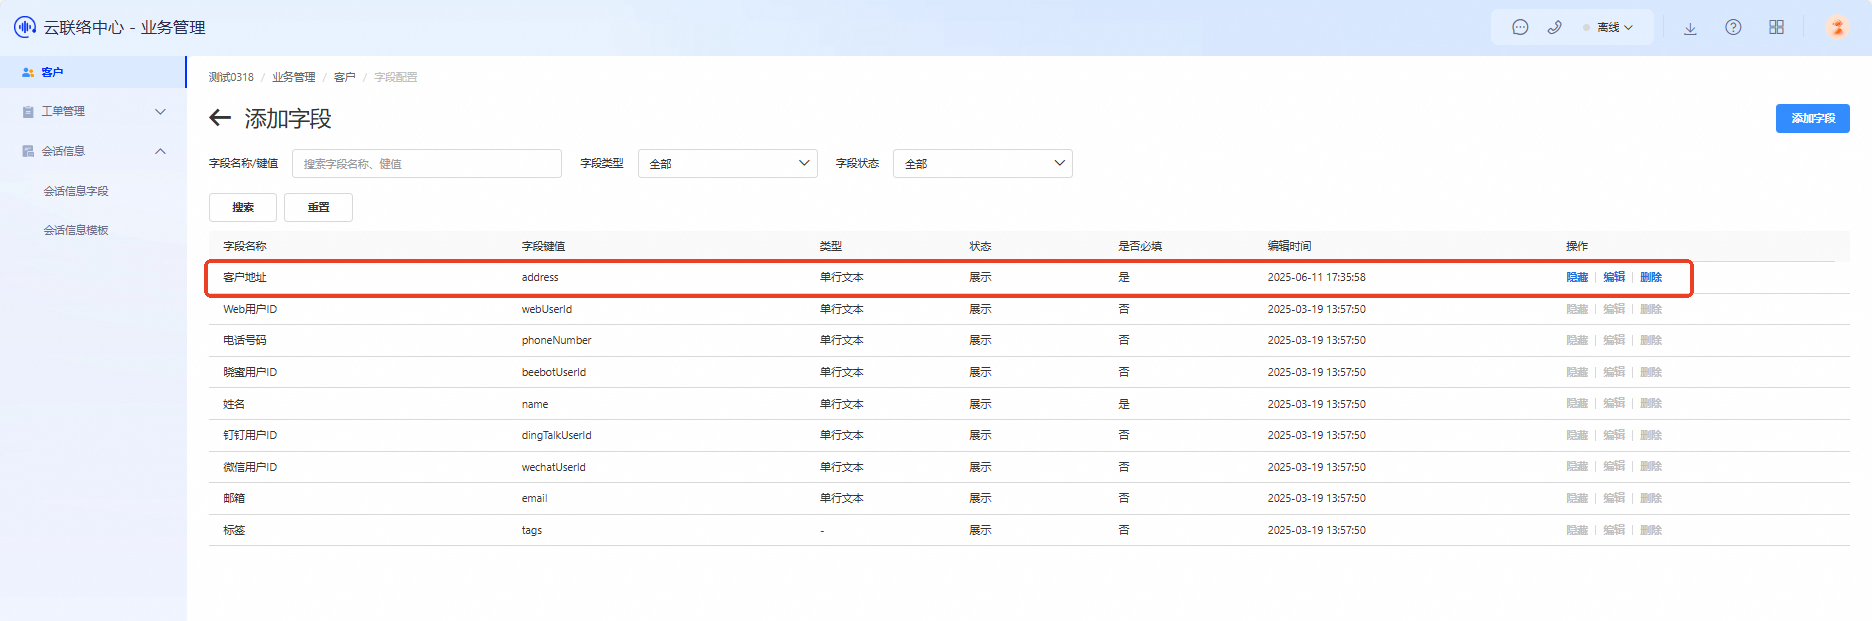1872x621 pixels.
Task: Click the beebotUserId key cell
Action: tap(554, 372)
